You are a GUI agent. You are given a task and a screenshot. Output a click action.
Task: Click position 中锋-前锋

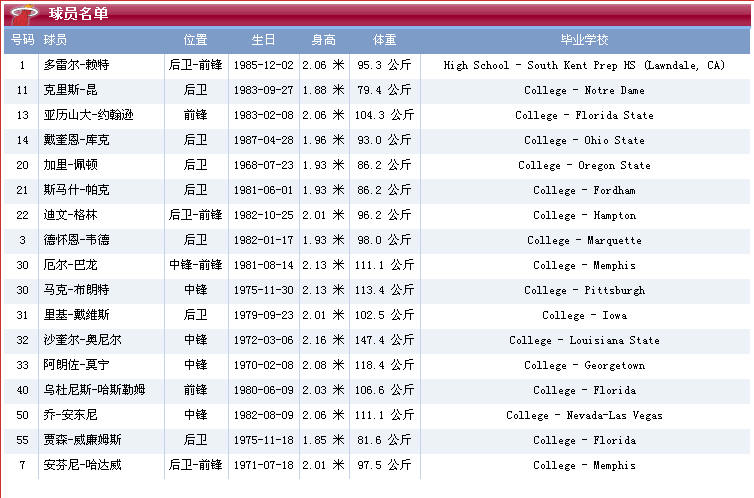195,265
